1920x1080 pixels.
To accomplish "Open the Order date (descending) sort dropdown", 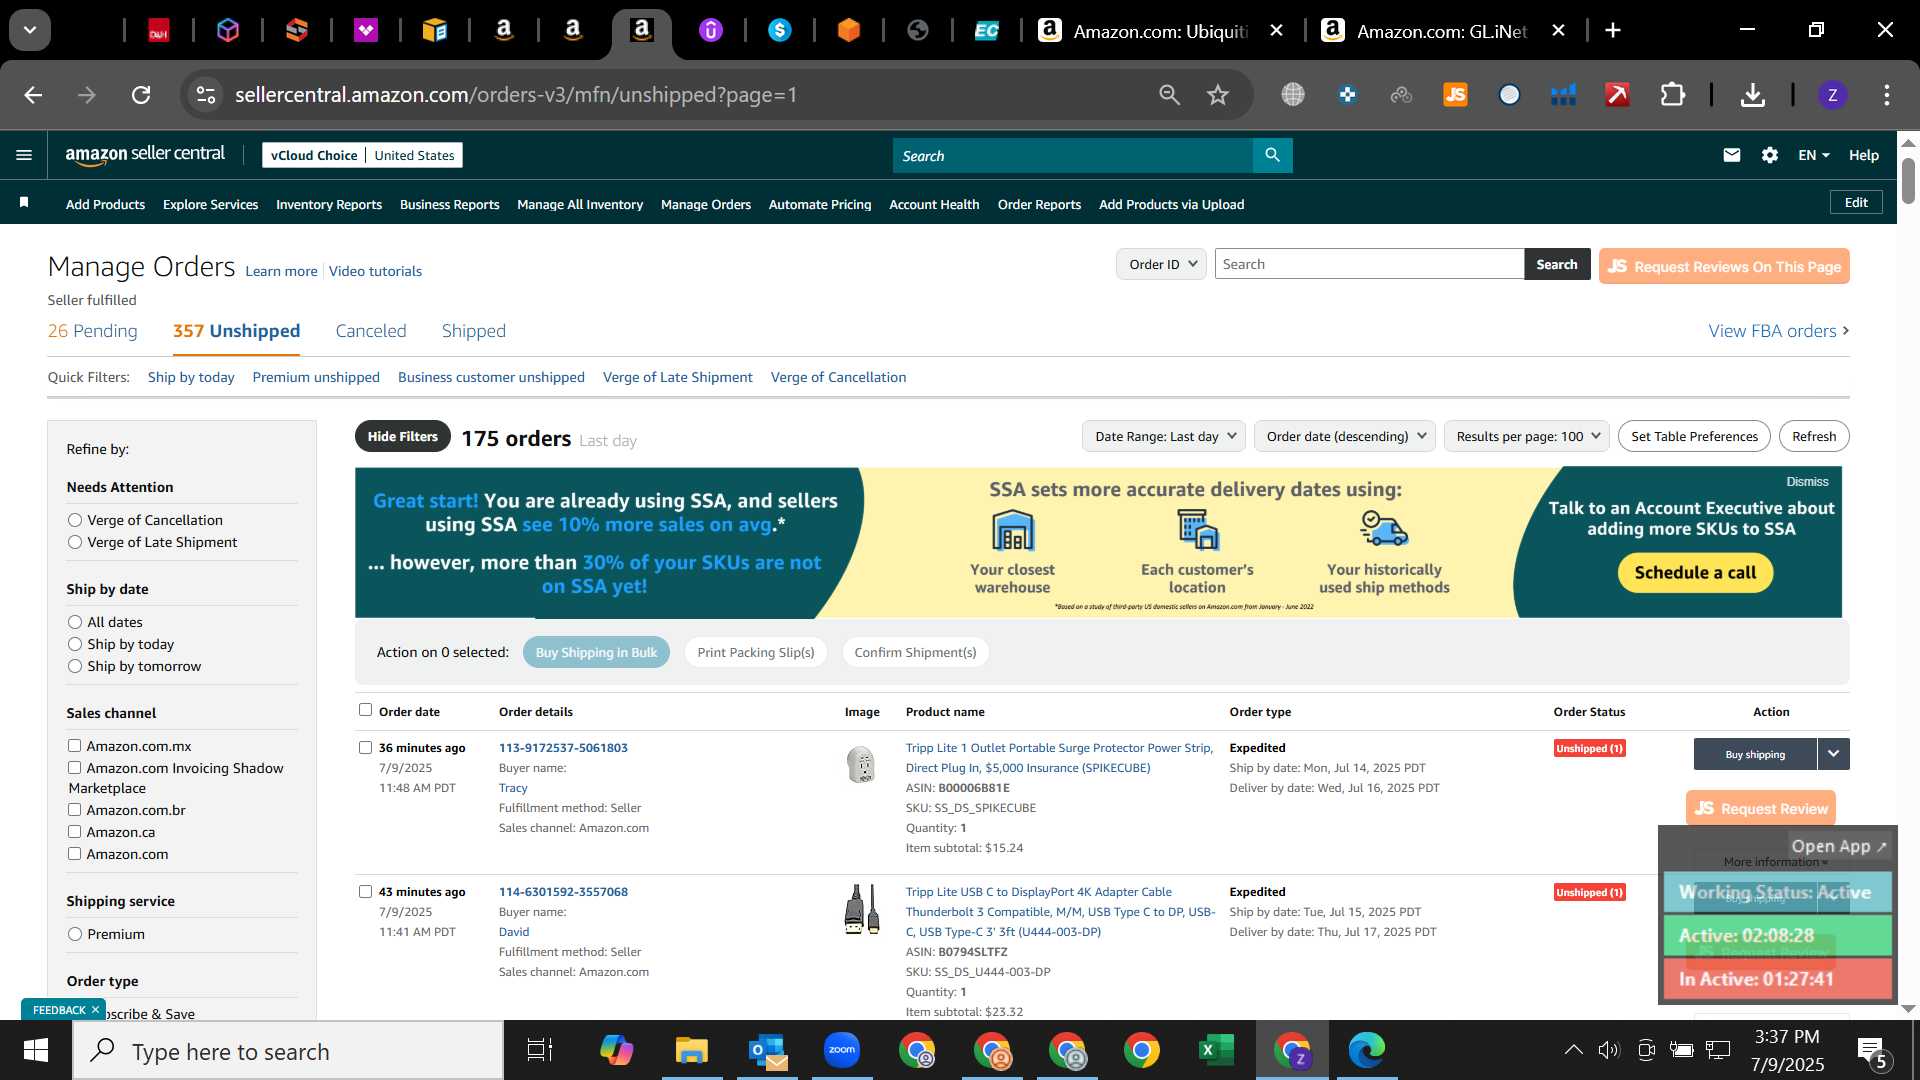I will [x=1345, y=436].
